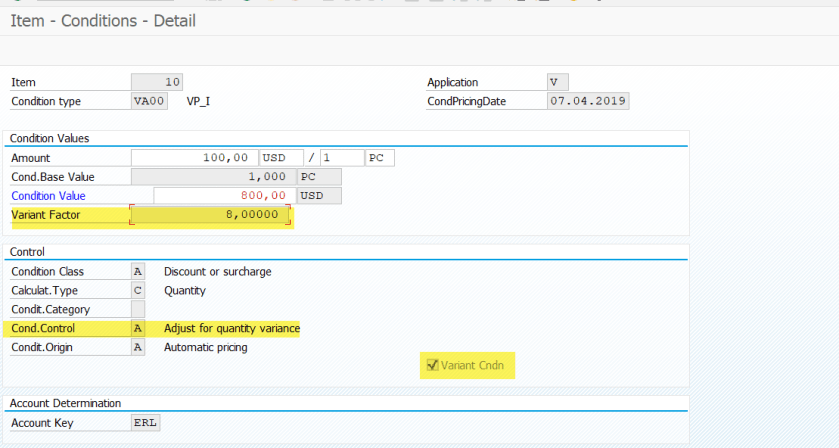Select the Amount unit PC field
The width and height of the screenshot is (839, 448).
coord(380,158)
